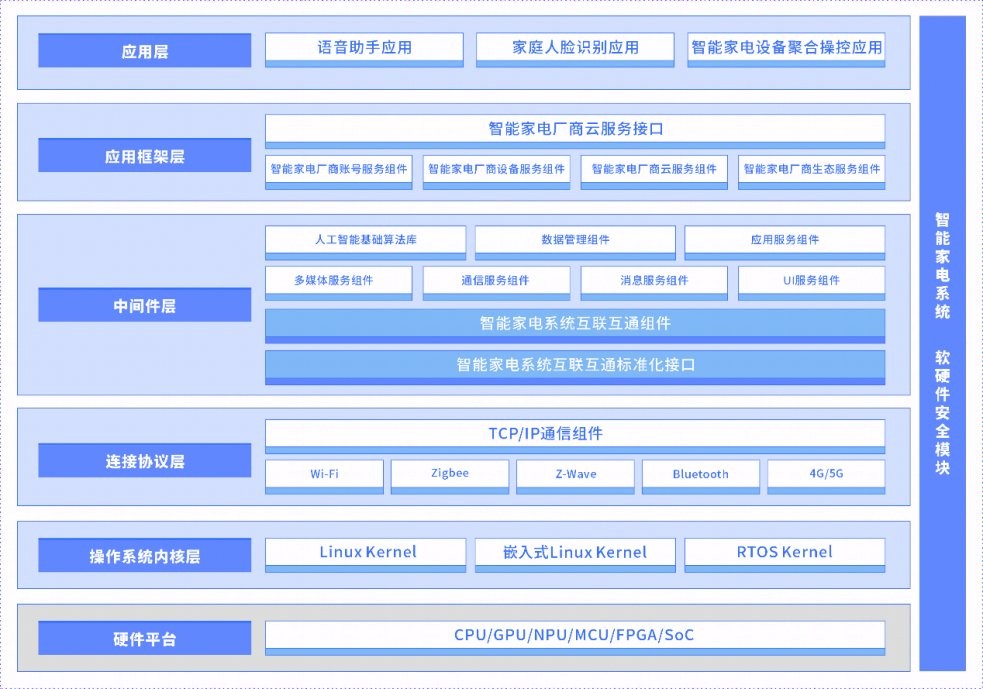Click 智能家电厂商云服务接口 bar

575,128
